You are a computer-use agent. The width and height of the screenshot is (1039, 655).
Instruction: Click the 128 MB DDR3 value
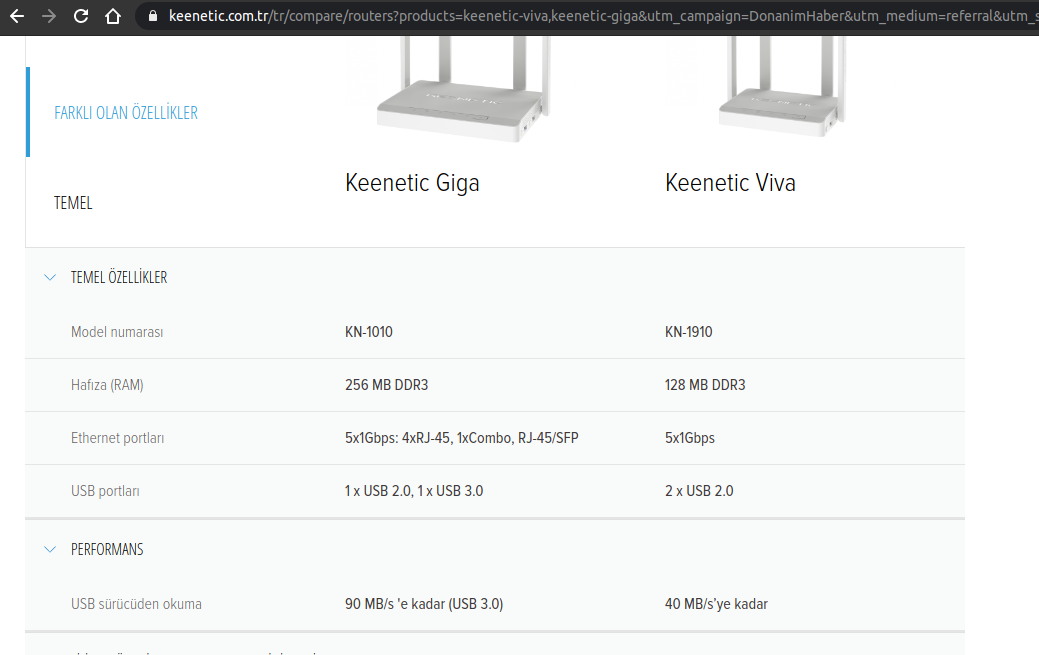[706, 385]
